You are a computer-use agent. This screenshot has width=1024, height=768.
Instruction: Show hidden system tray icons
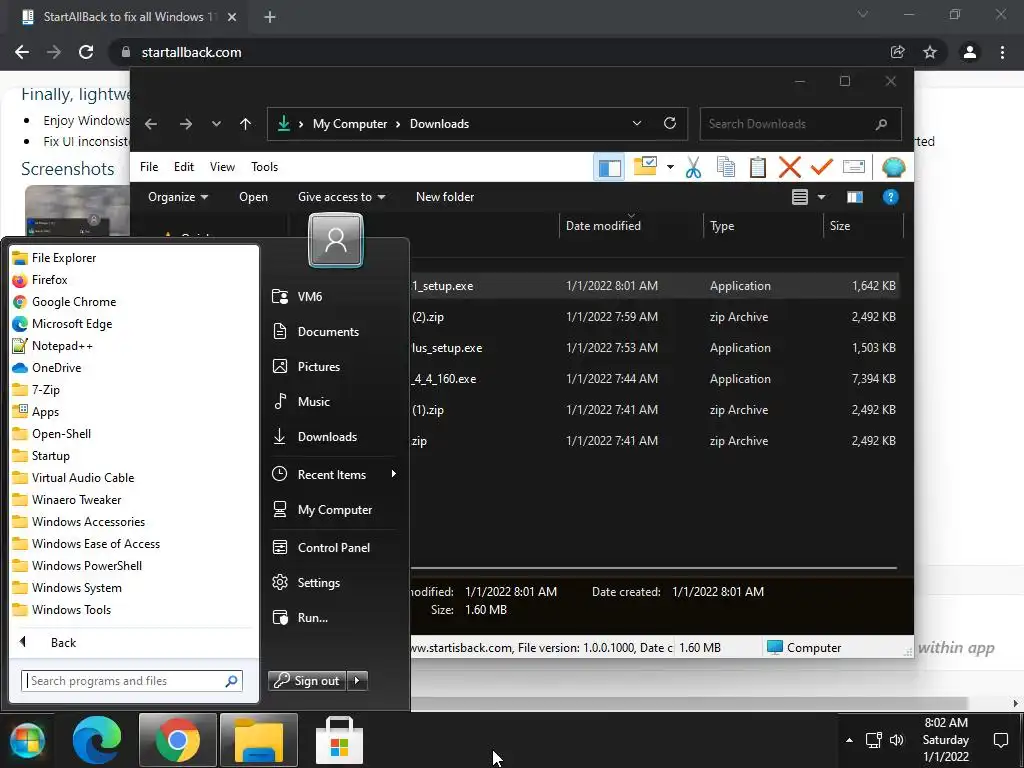(849, 741)
